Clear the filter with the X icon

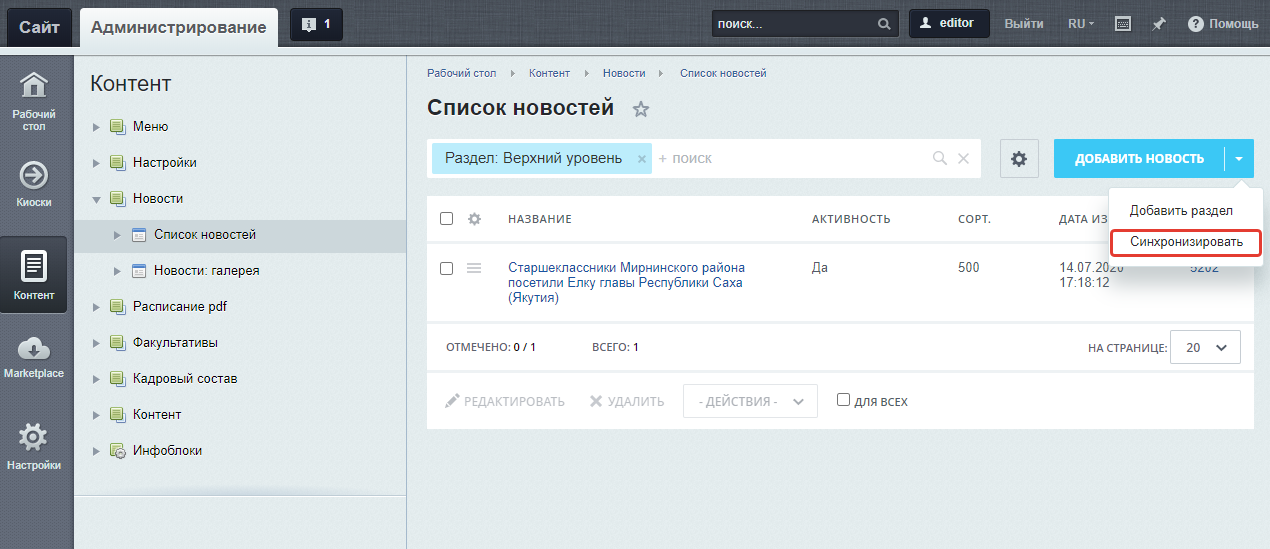click(964, 158)
